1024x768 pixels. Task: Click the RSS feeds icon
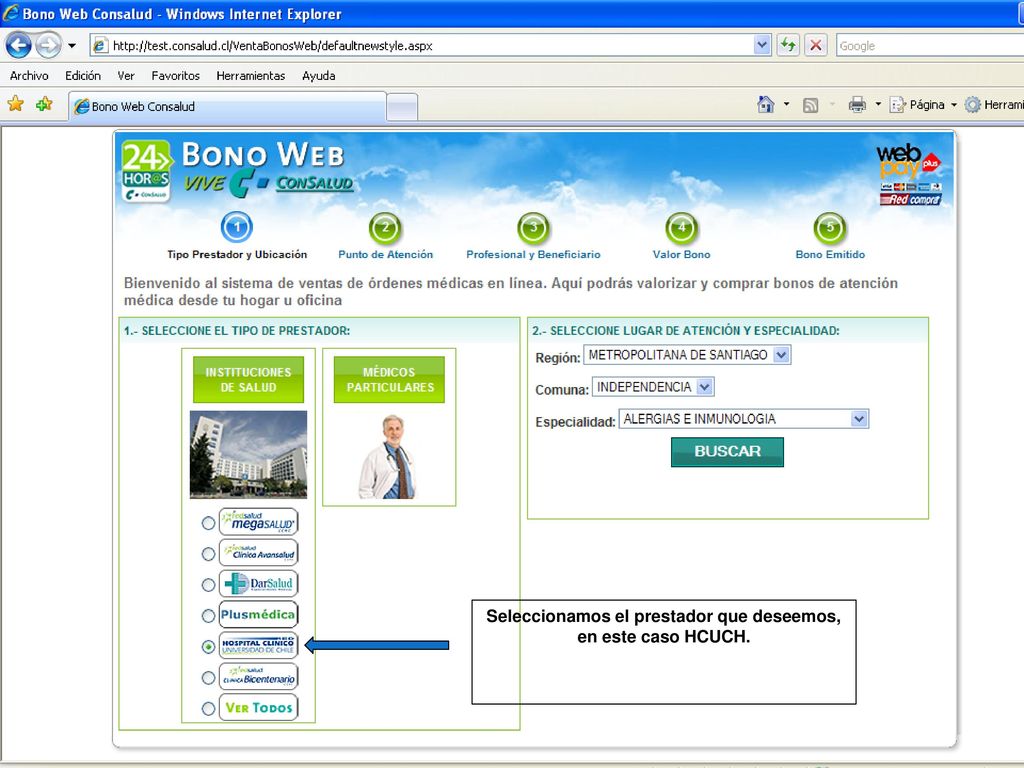tap(810, 105)
